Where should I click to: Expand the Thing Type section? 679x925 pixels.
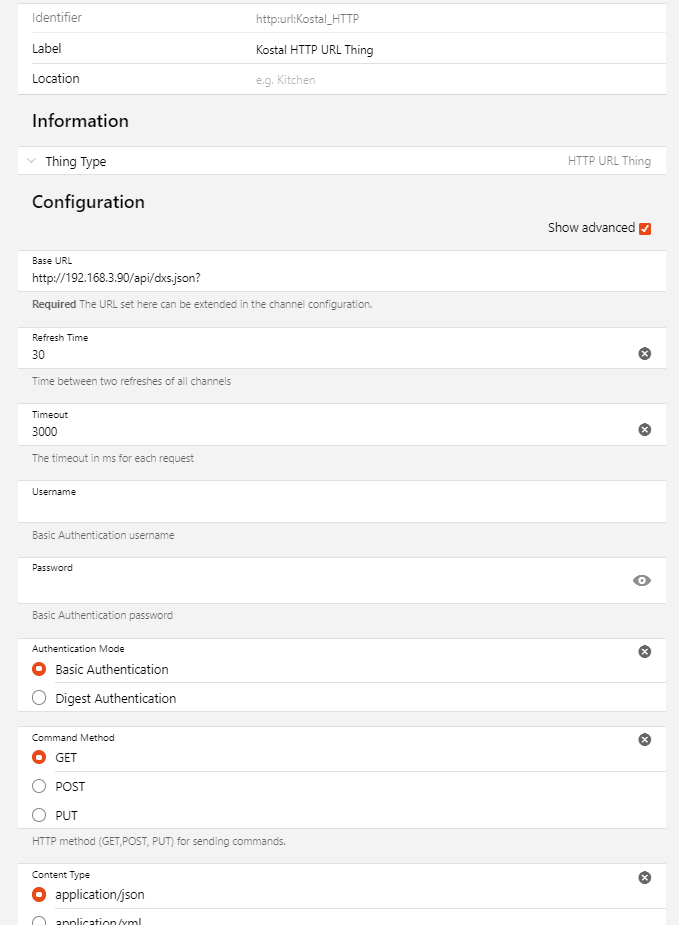(30, 160)
